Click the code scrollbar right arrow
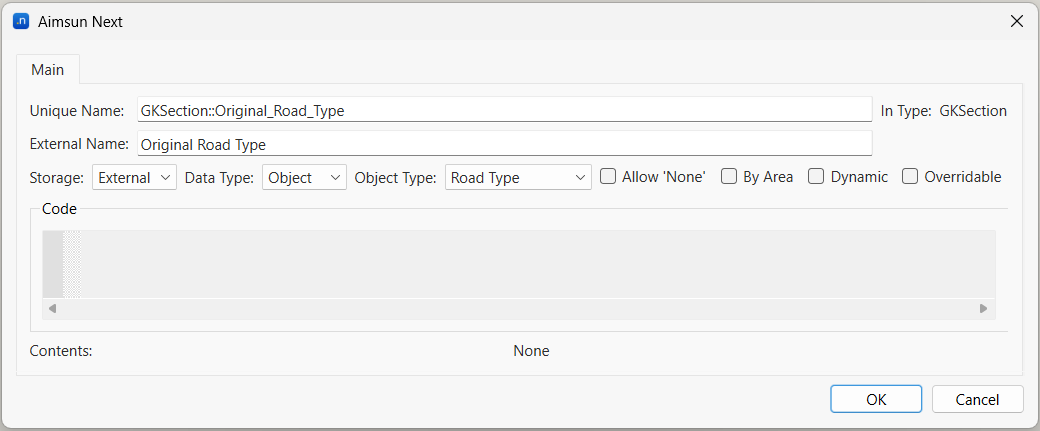The width and height of the screenshot is (1040, 431). 984,308
